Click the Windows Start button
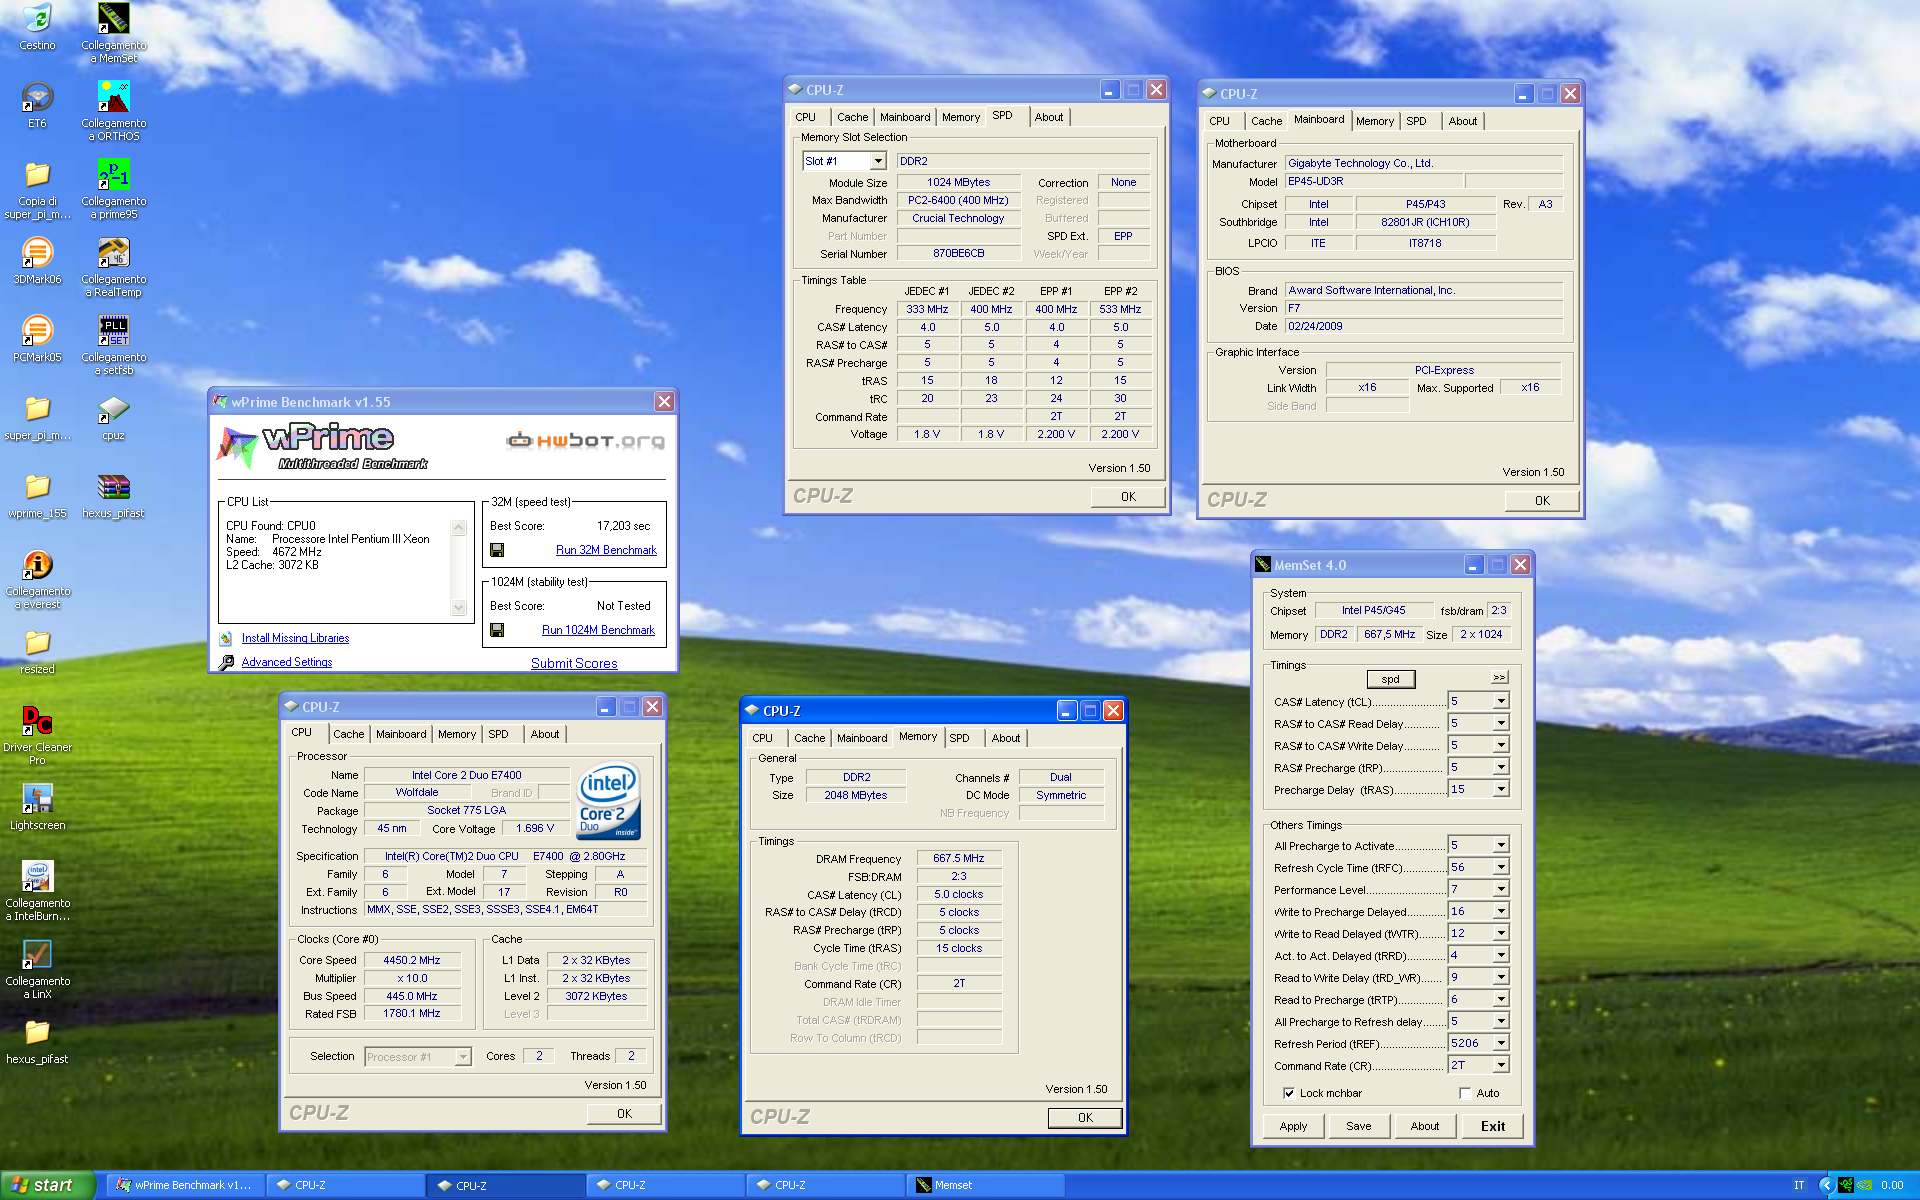This screenshot has height=1200, width=1920. tap(47, 1185)
